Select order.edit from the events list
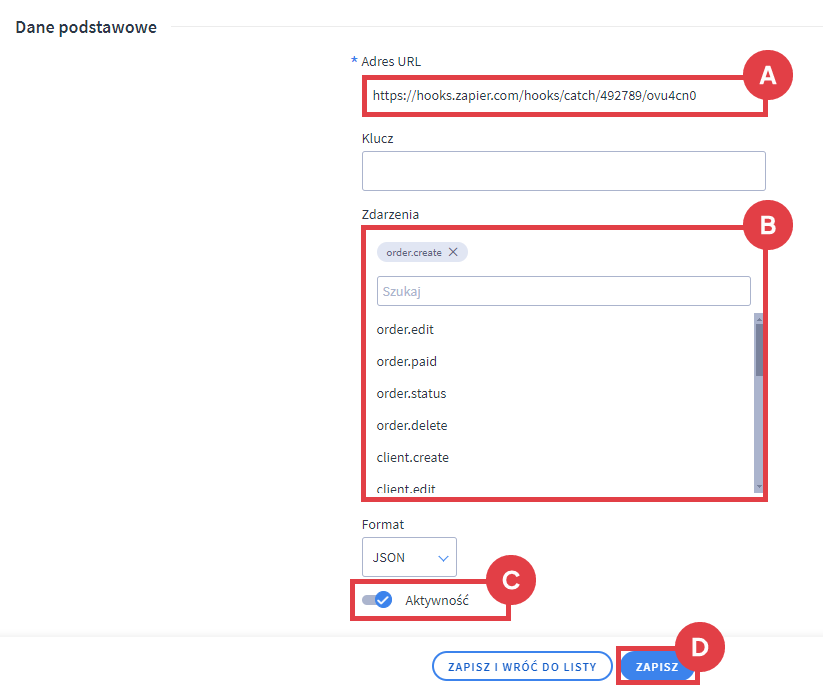The width and height of the screenshot is (823, 695). click(x=405, y=330)
